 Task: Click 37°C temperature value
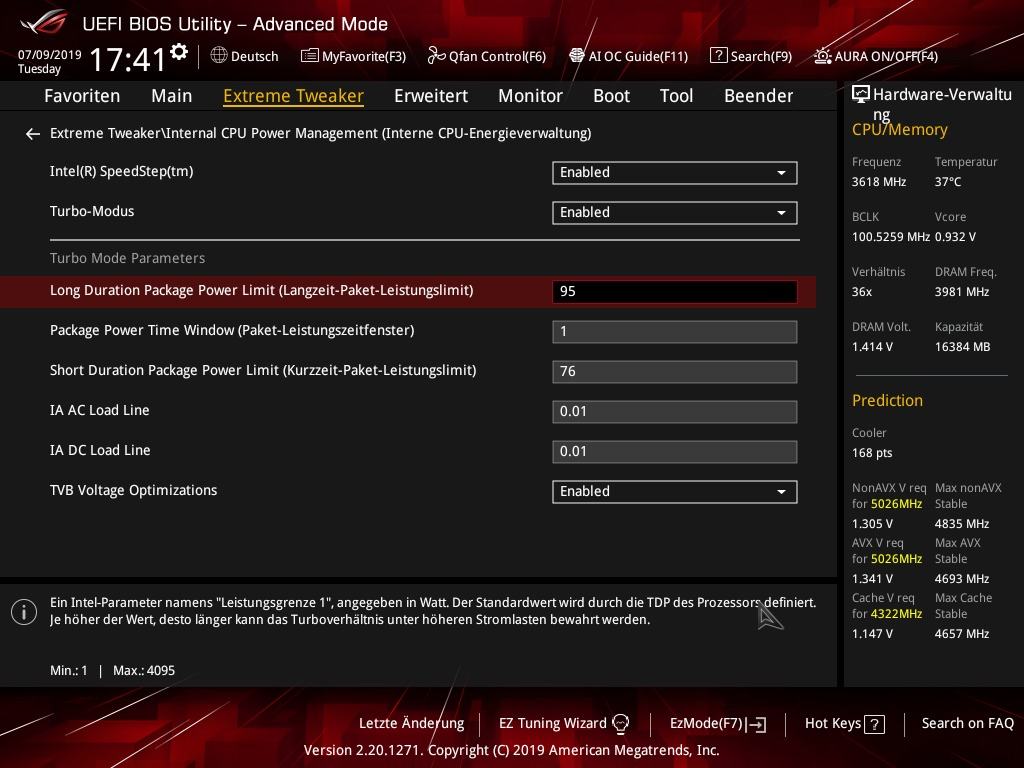(948, 182)
